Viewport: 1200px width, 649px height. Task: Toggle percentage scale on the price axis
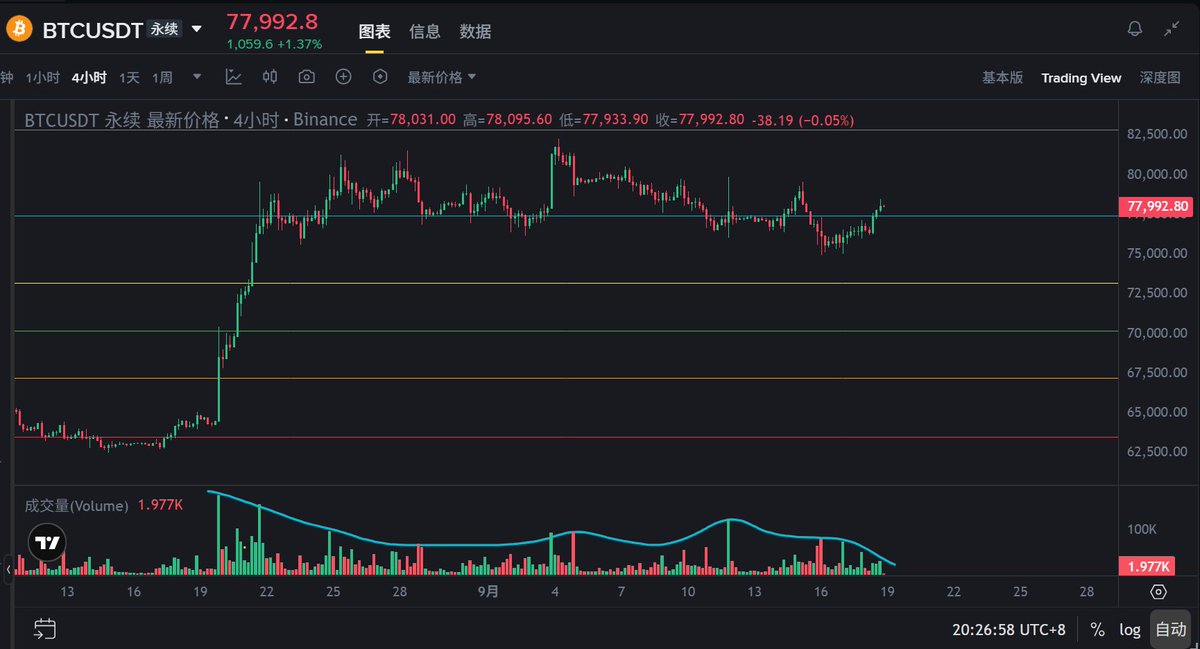(1097, 630)
